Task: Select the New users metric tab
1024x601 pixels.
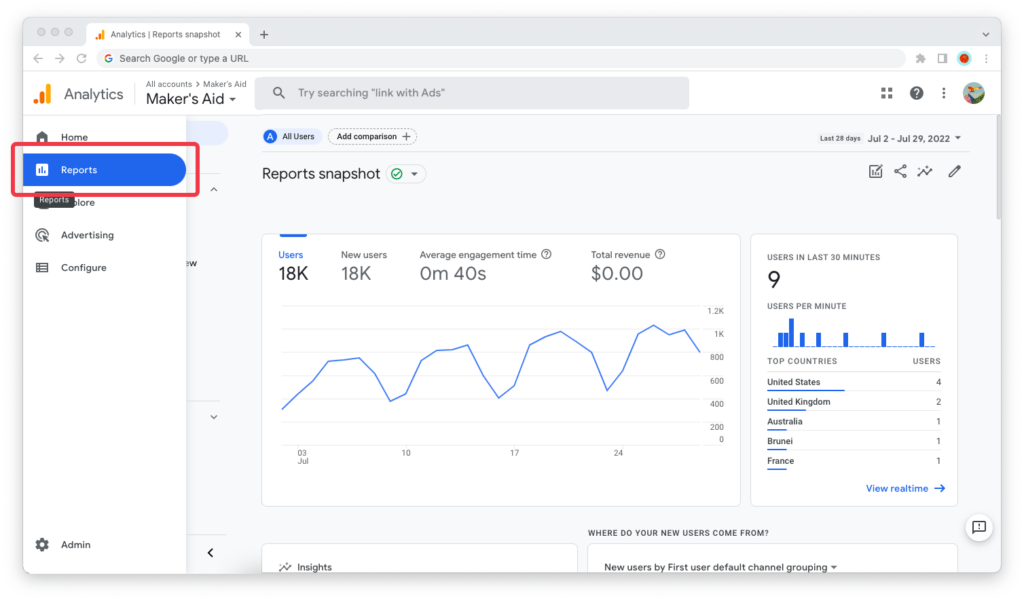Action: [x=364, y=266]
